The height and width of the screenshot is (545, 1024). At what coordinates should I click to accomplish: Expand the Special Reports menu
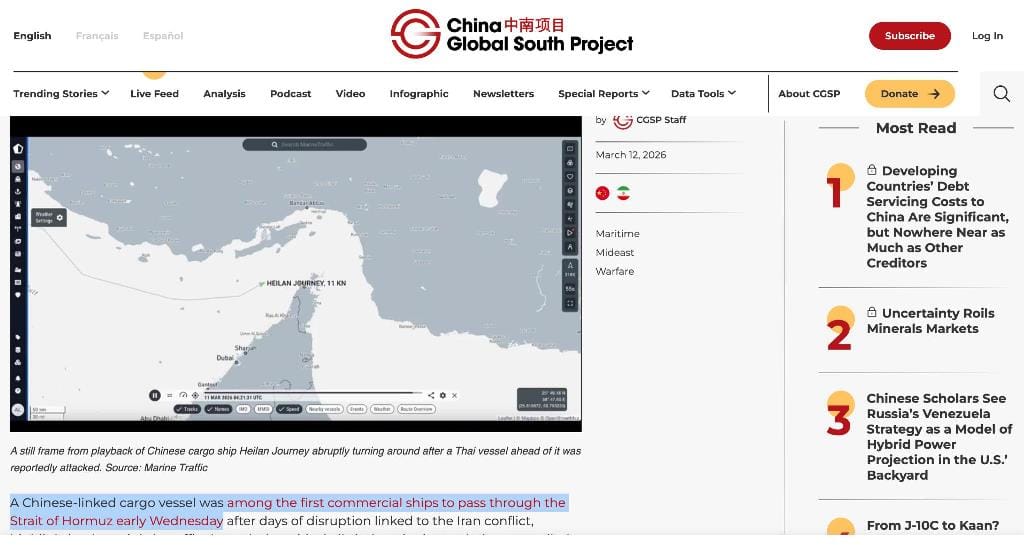click(603, 94)
